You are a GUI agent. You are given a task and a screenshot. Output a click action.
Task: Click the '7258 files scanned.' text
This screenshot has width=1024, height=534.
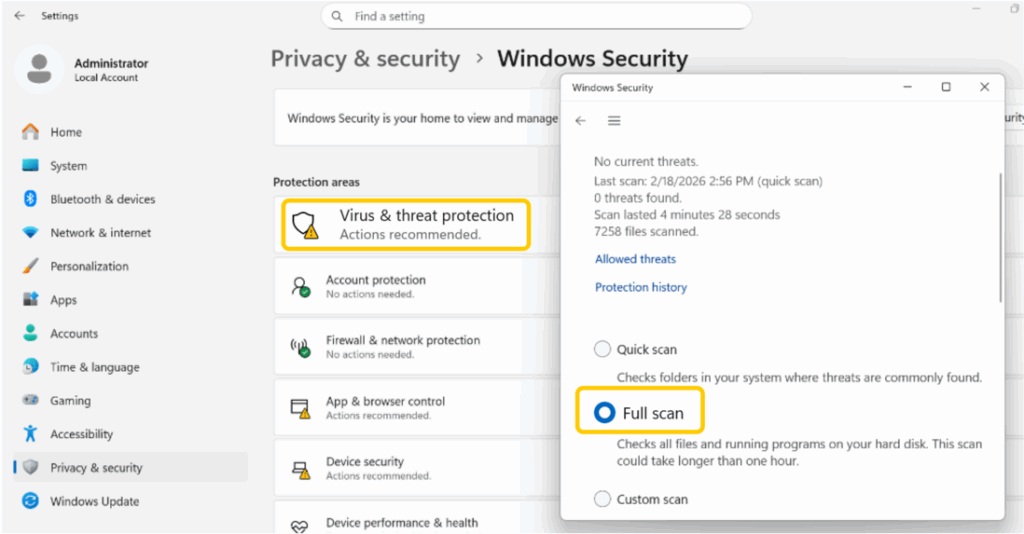click(x=646, y=231)
